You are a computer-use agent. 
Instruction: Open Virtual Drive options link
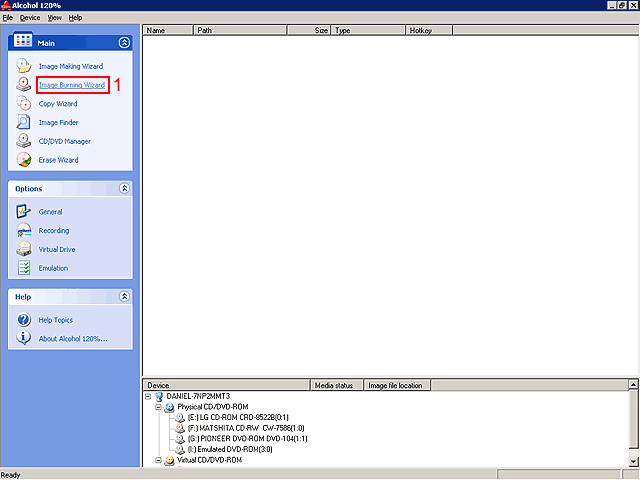click(x=57, y=249)
